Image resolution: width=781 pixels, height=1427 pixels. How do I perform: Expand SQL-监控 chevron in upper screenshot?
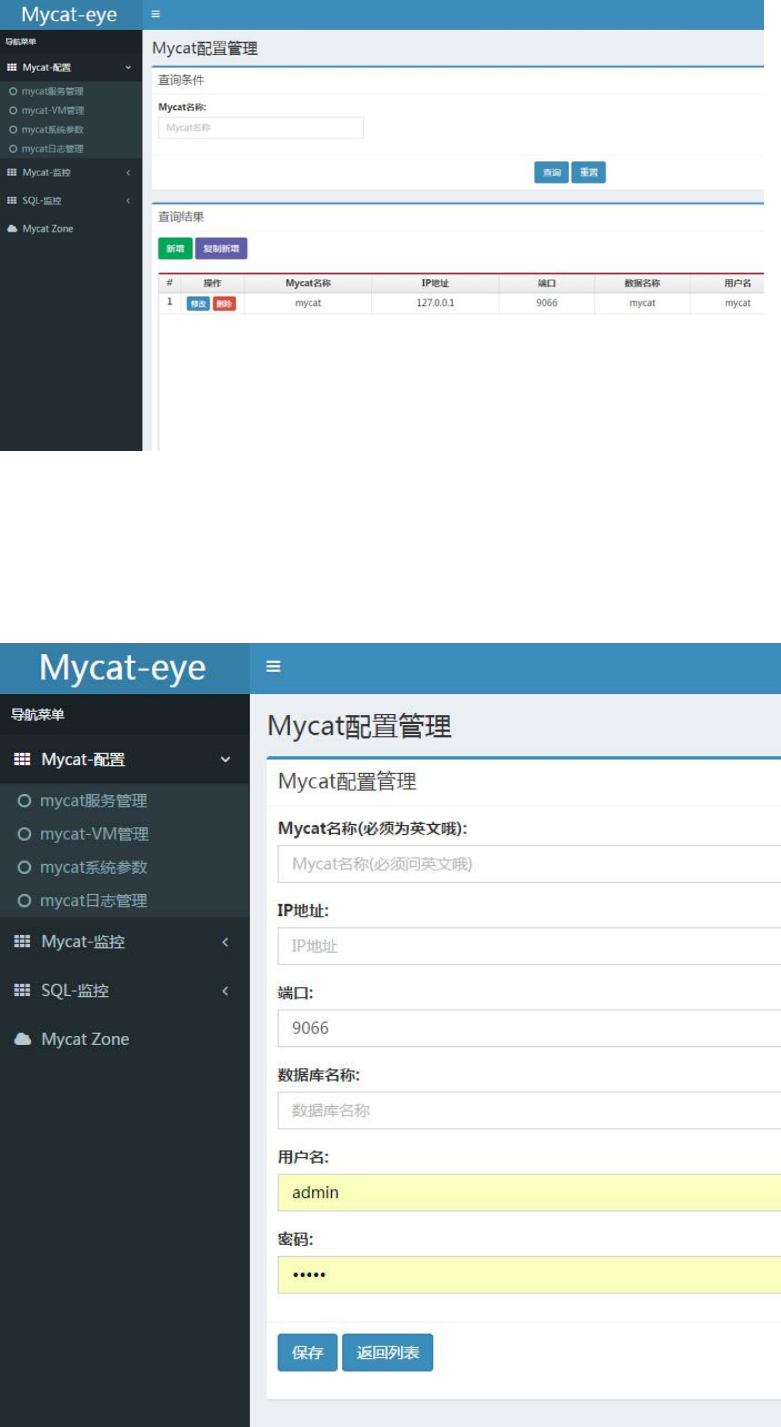tap(128, 200)
